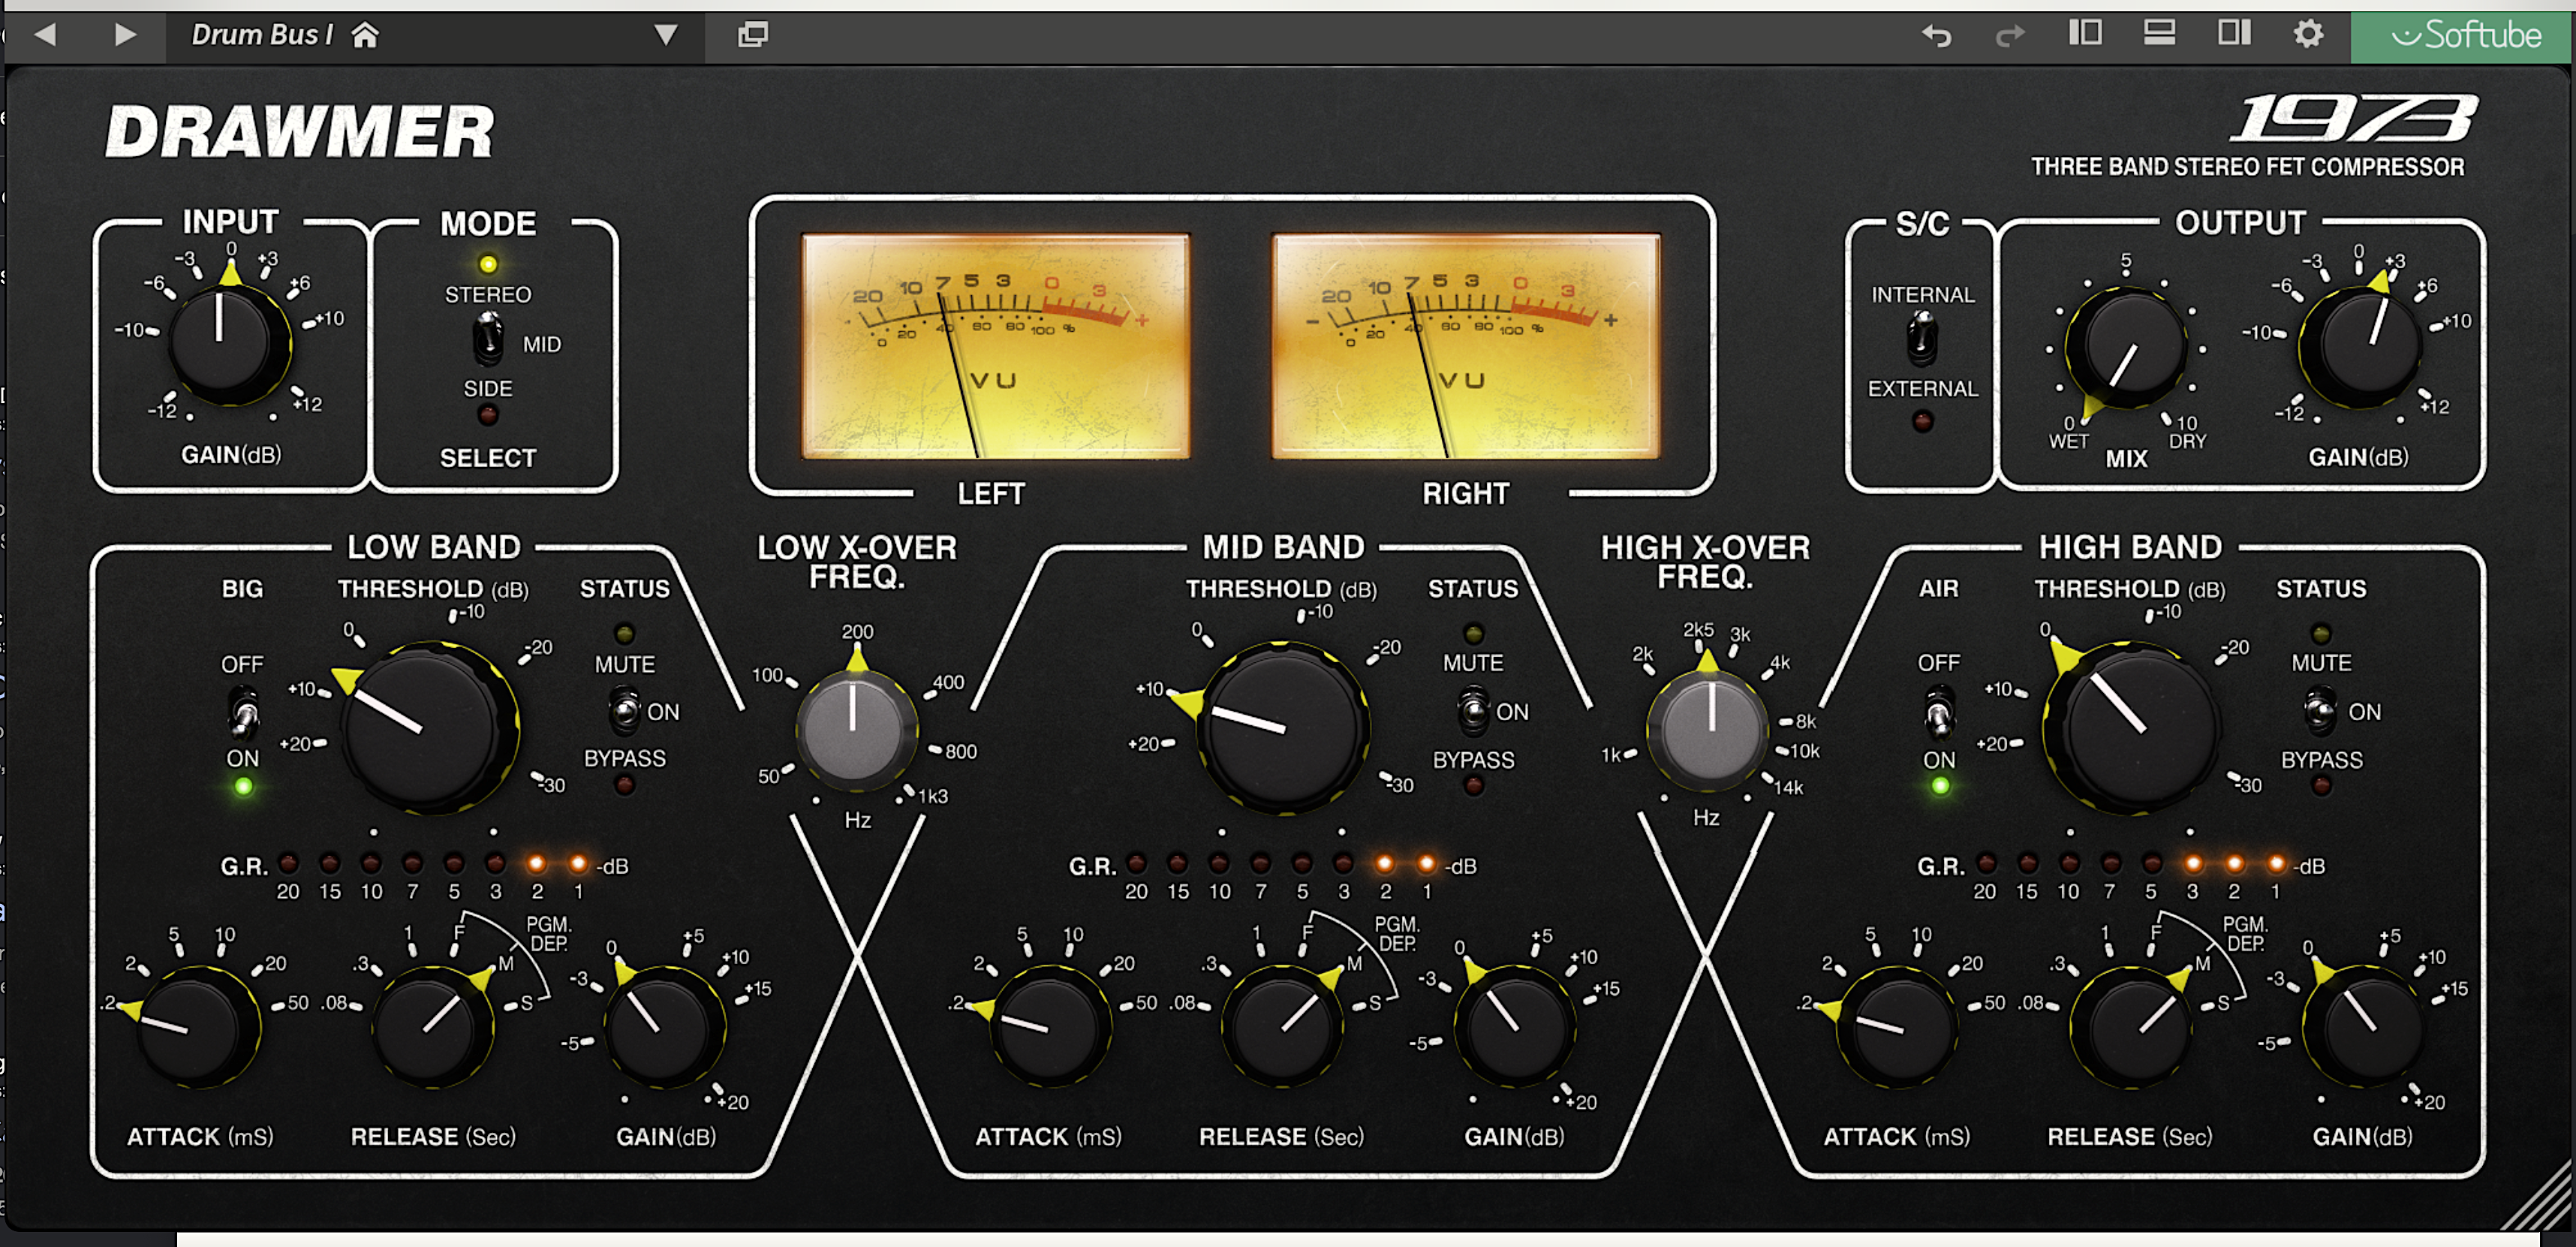Open plugin settings gear
This screenshot has height=1247, width=2576.
point(2308,34)
